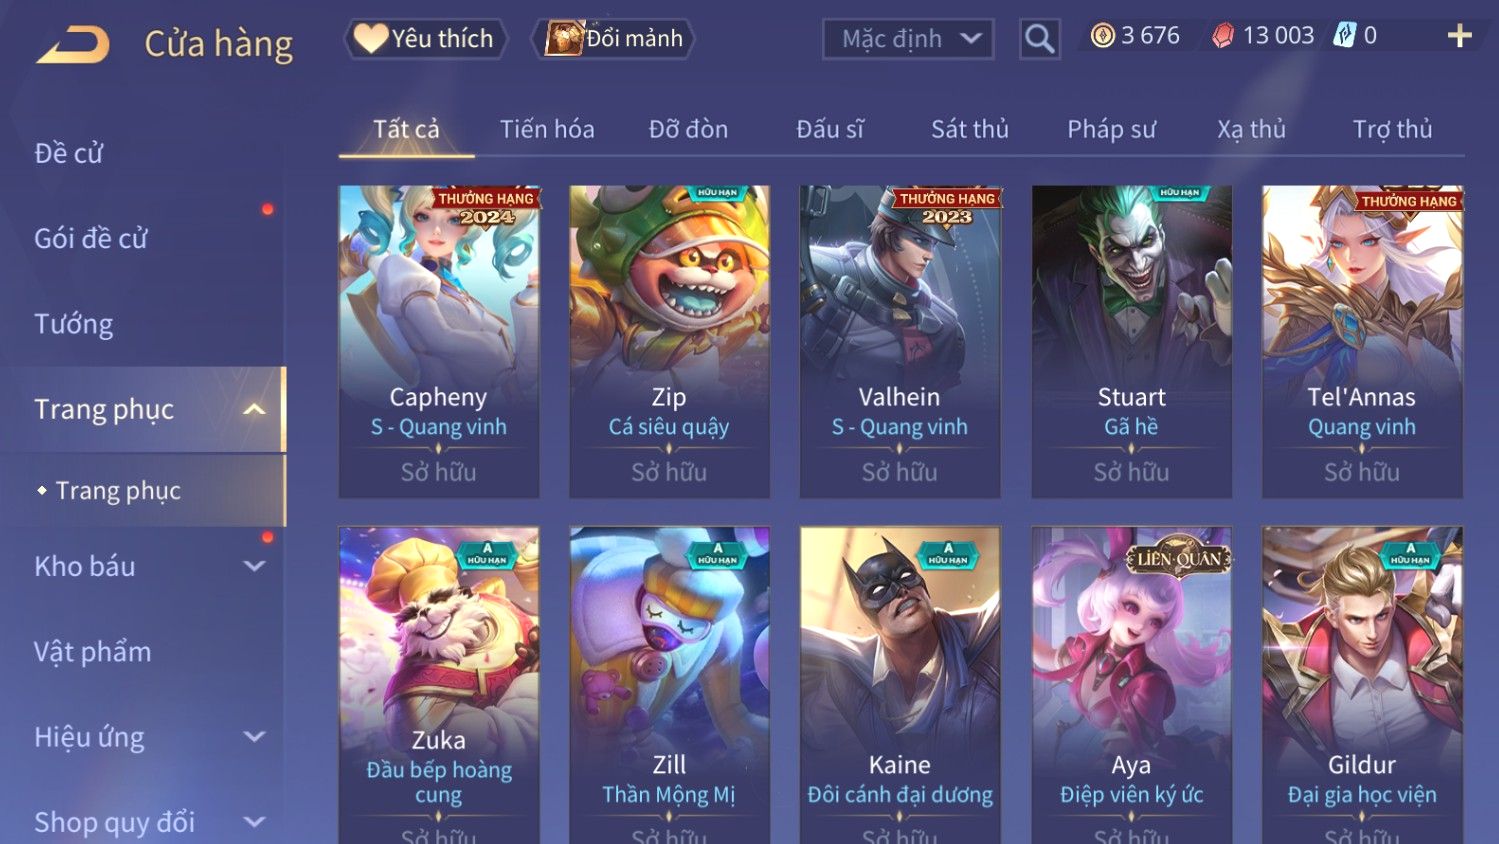Tap the blue ticket currency icon
The height and width of the screenshot is (844, 1499).
(1345, 37)
